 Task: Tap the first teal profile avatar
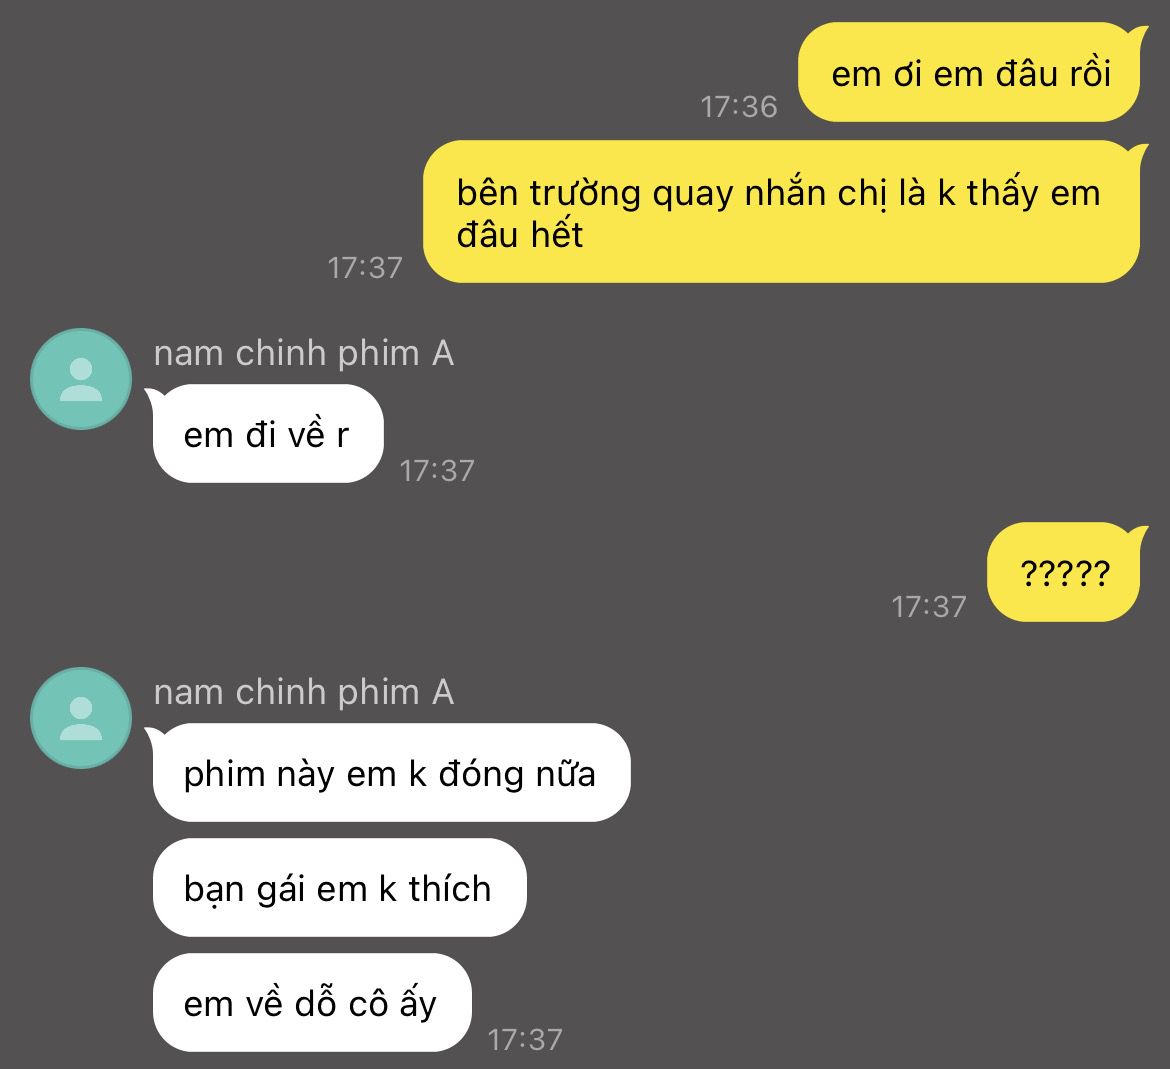[81, 379]
